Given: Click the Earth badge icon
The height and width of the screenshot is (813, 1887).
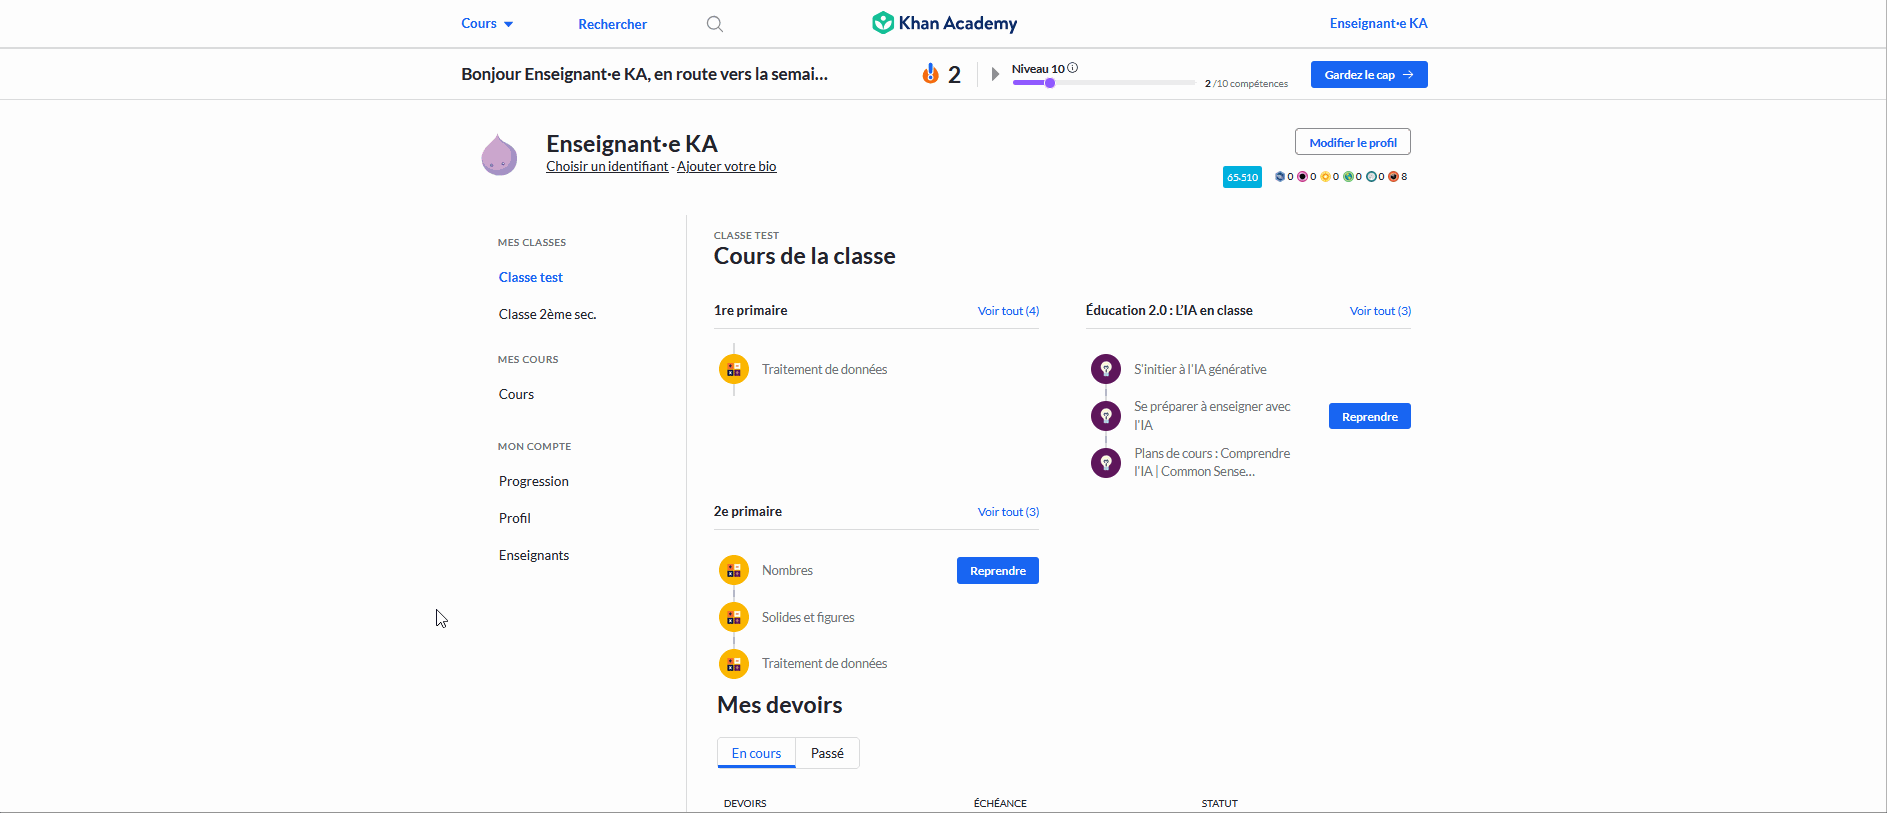Looking at the screenshot, I should coord(1348,177).
